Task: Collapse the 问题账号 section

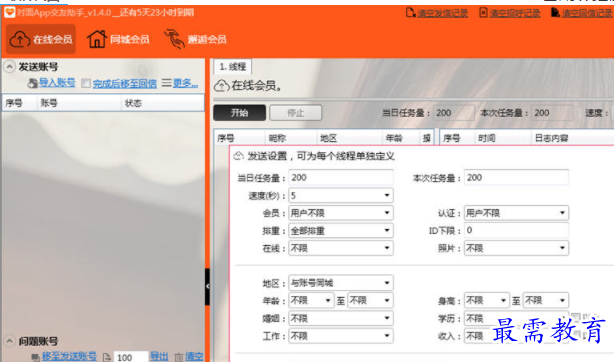Action: click(9, 341)
